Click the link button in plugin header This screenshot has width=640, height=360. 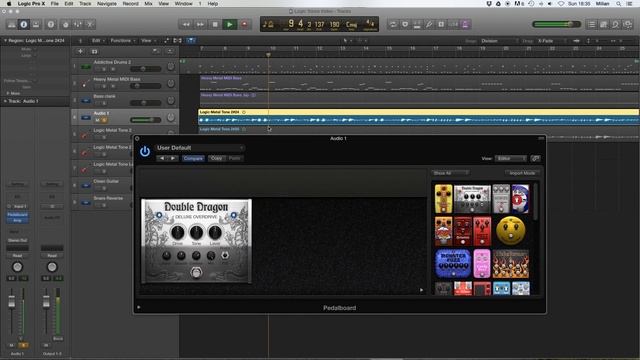(536, 158)
